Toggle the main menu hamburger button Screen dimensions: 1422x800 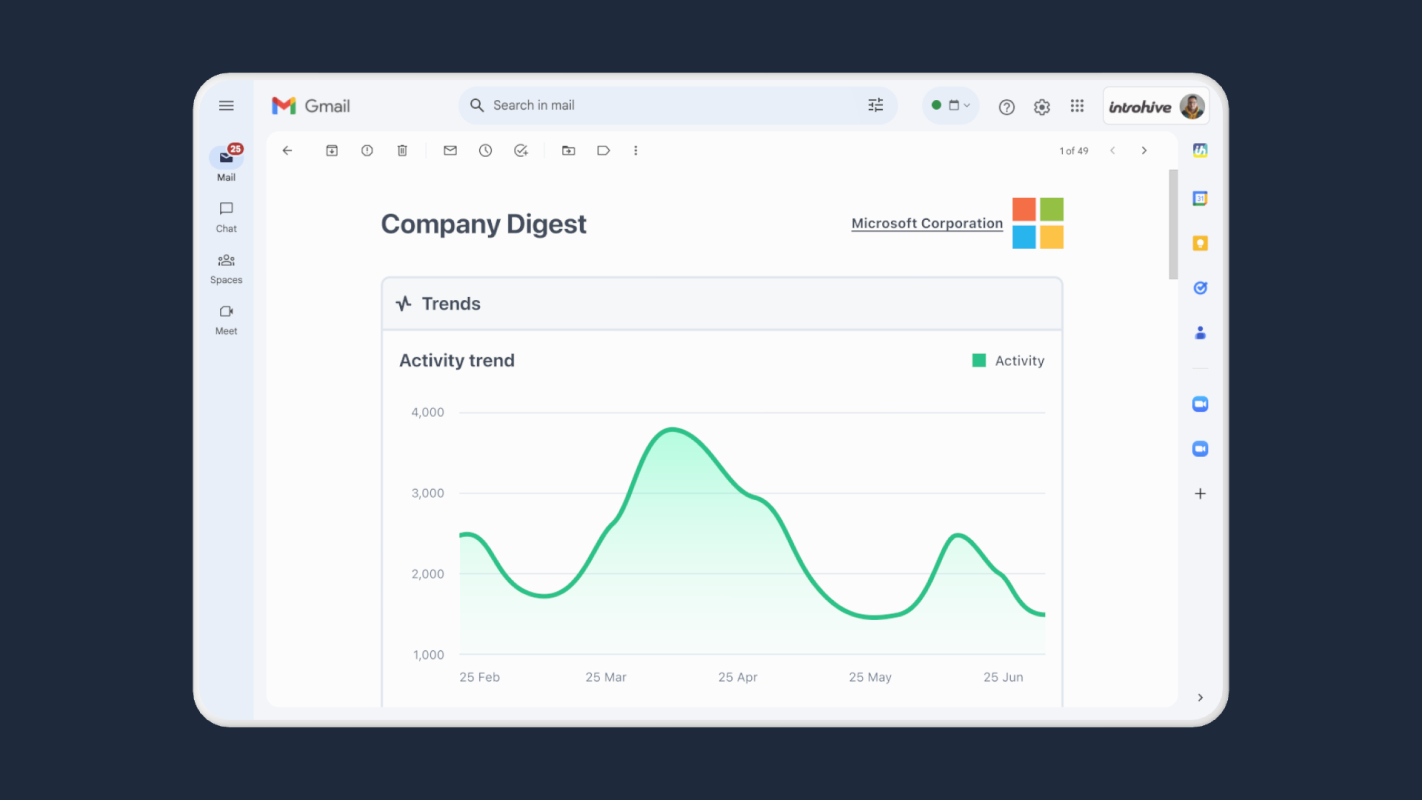[x=226, y=106]
